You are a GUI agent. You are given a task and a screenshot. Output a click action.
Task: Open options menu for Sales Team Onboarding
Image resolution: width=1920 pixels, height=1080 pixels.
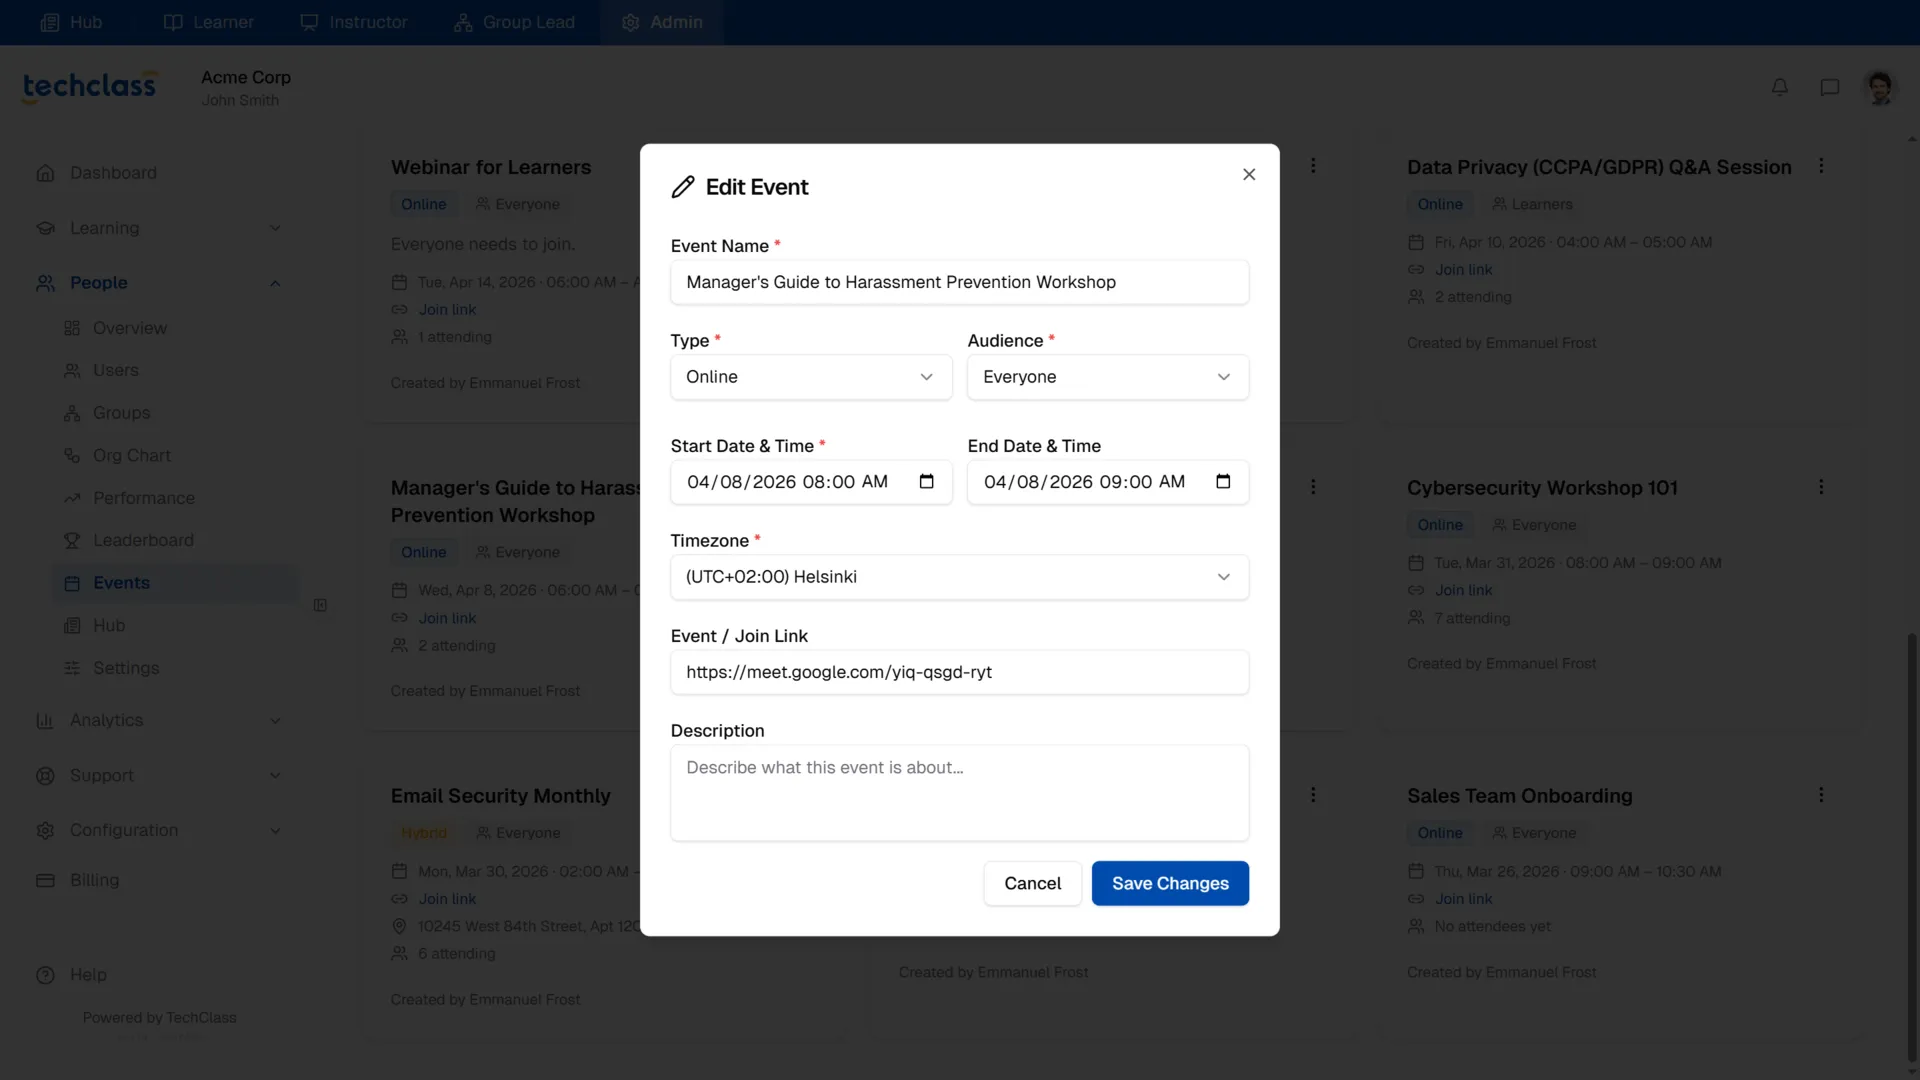(1821, 795)
